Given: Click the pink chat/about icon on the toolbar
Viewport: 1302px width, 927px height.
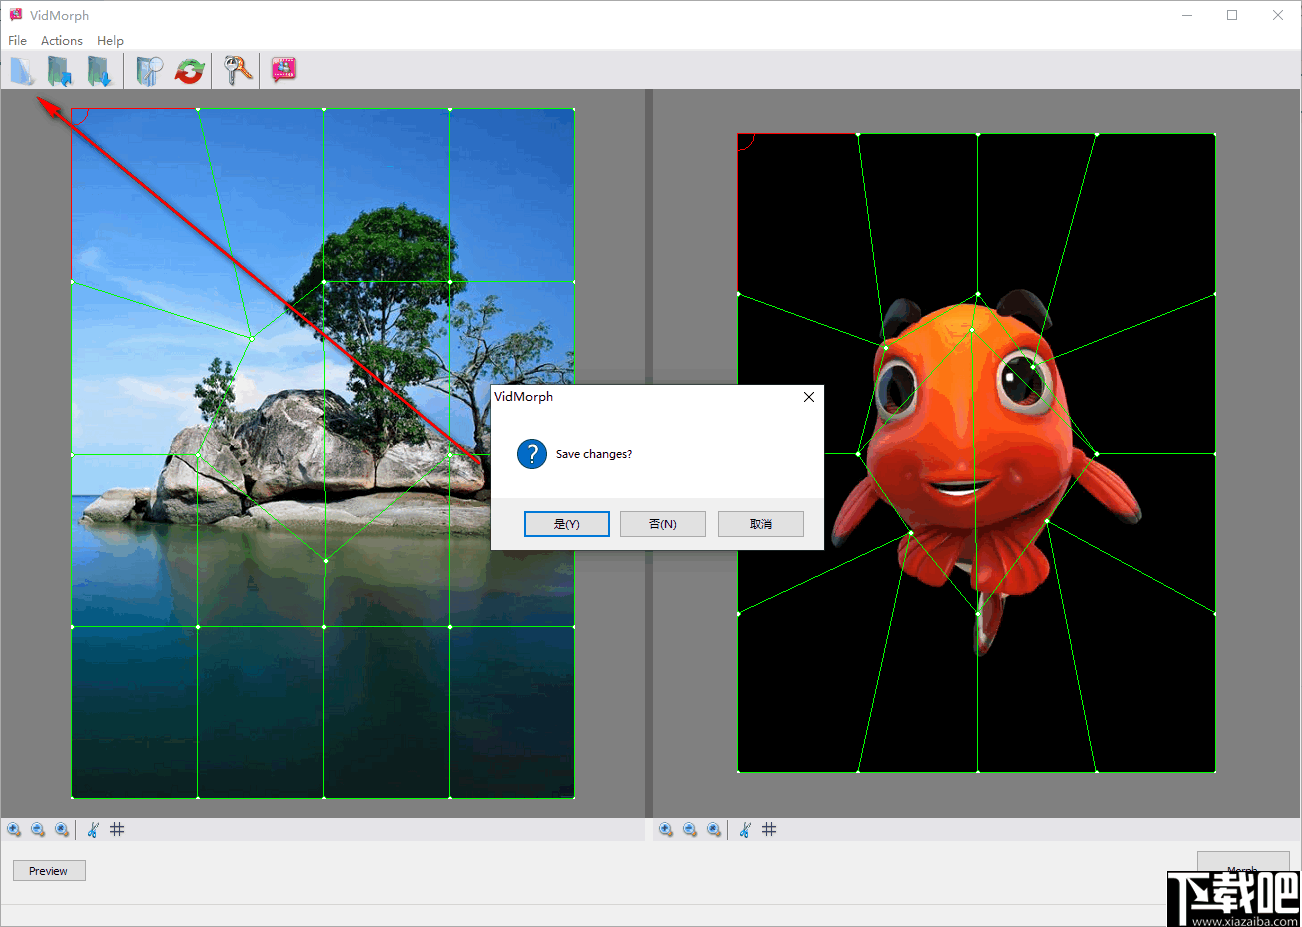Looking at the screenshot, I should click(283, 70).
